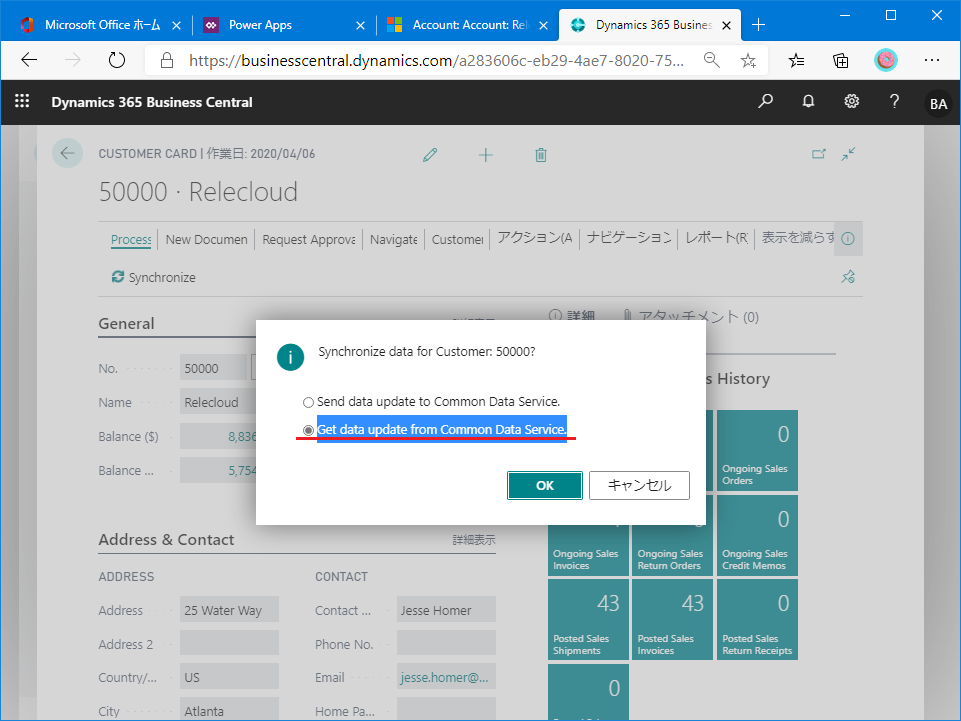Open Business Central search magnifier
This screenshot has height=721, width=961.
pos(765,102)
